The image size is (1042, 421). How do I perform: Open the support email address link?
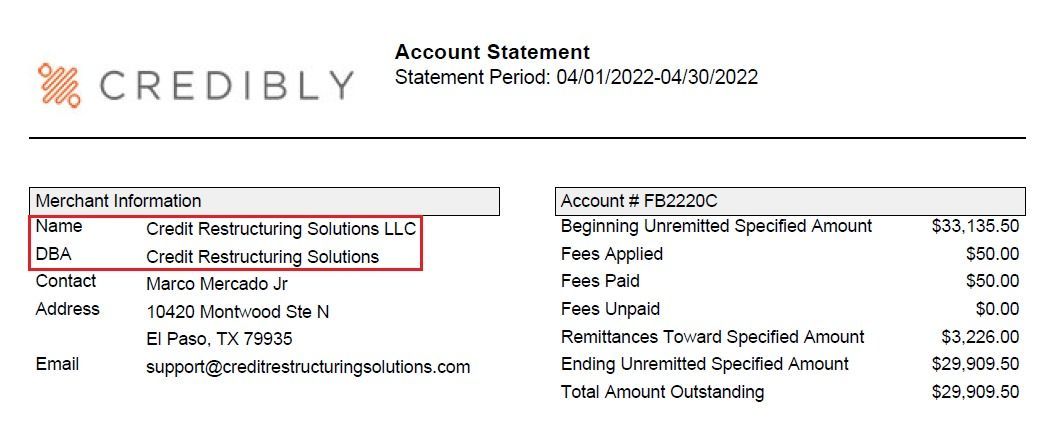(308, 367)
